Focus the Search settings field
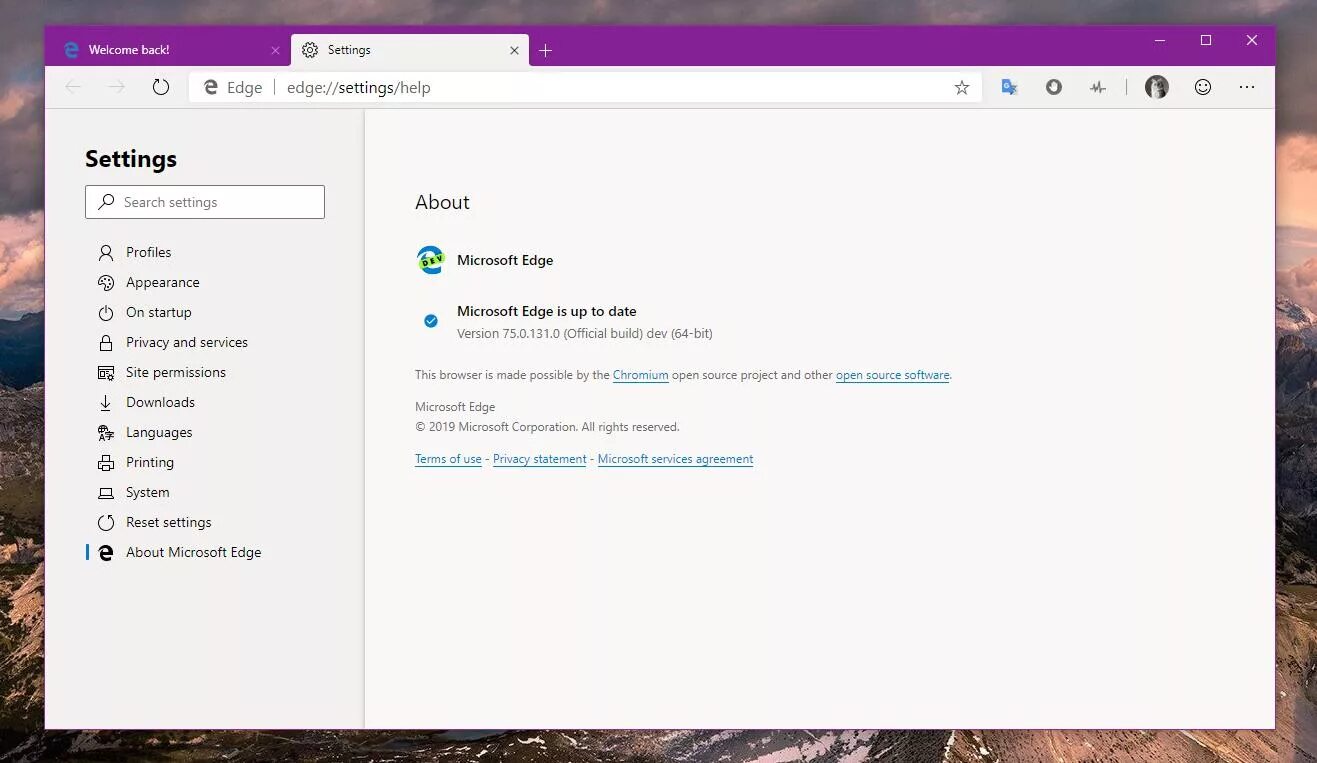Screen dimensions: 1317x763 [x=205, y=202]
